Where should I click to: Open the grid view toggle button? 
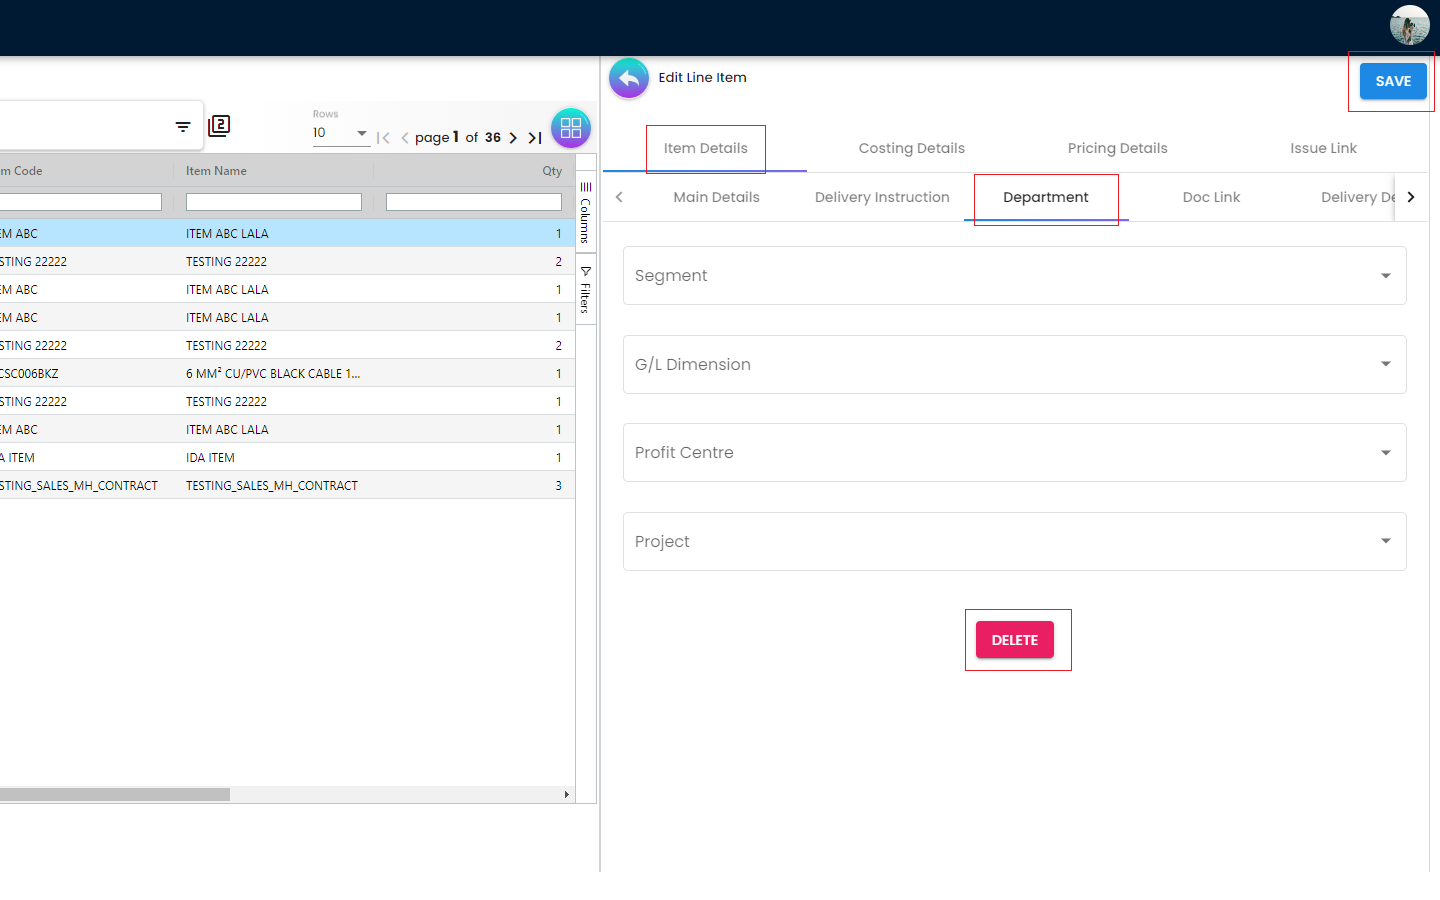click(x=571, y=128)
